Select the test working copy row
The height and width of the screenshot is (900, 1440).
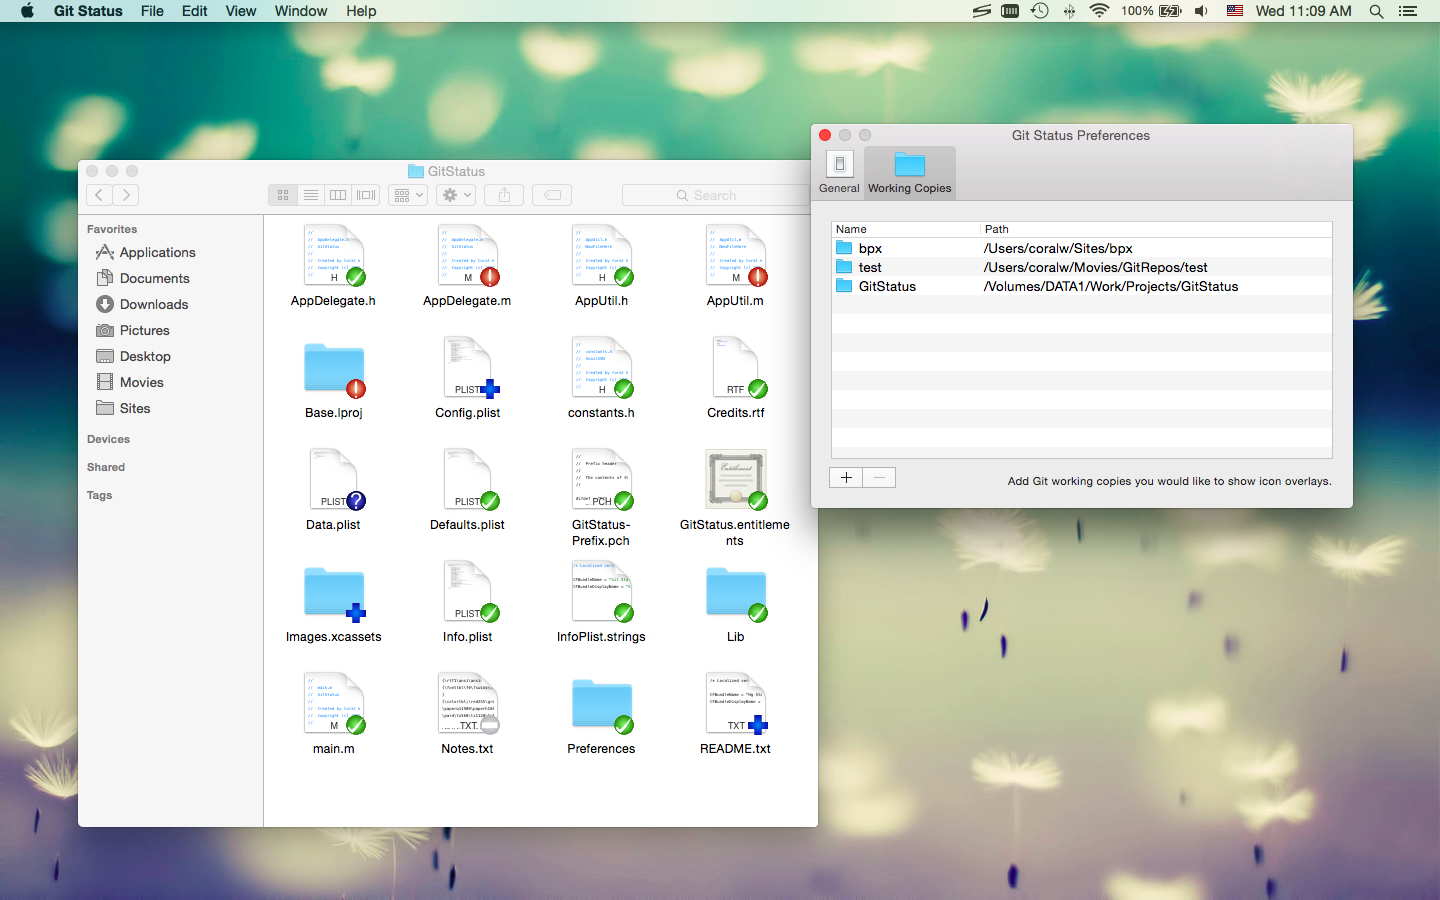(1082, 267)
